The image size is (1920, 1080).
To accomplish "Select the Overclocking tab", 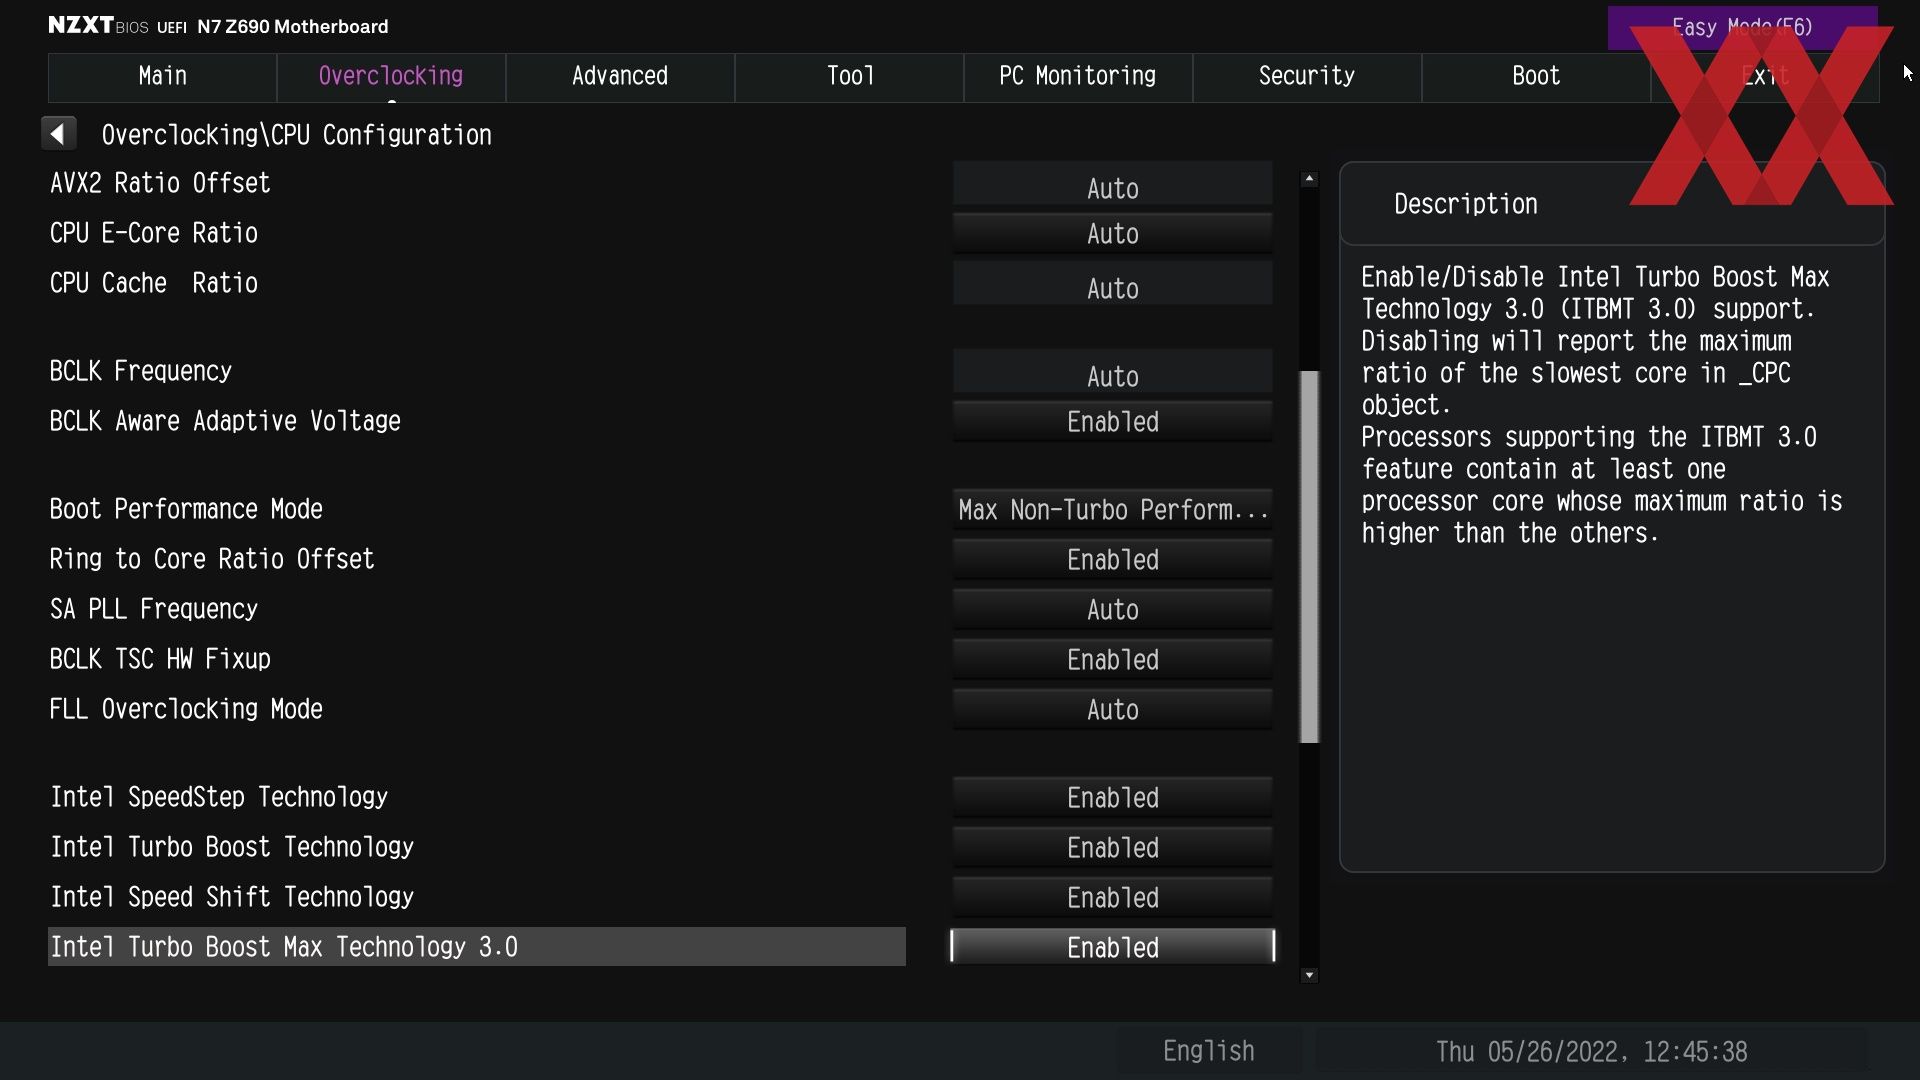I will point(391,76).
